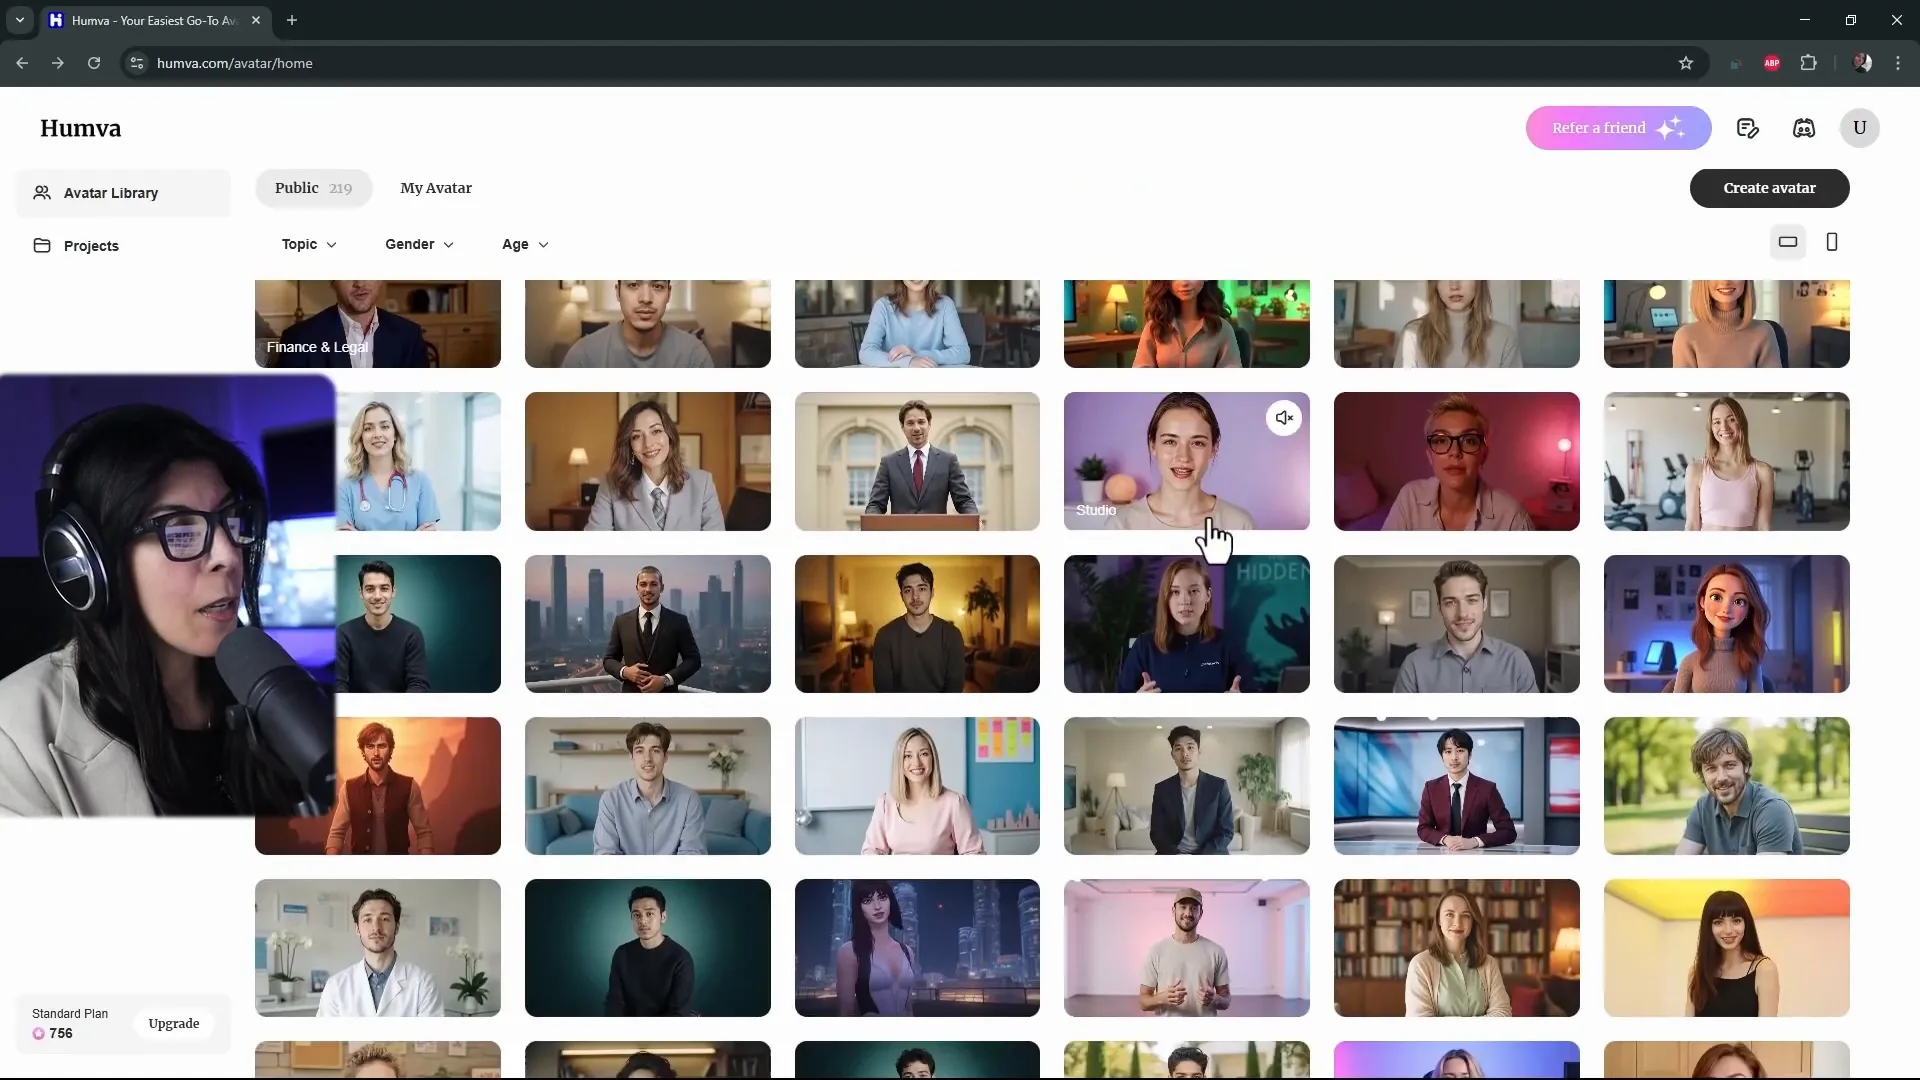Click the Humva logo

pyautogui.click(x=81, y=128)
